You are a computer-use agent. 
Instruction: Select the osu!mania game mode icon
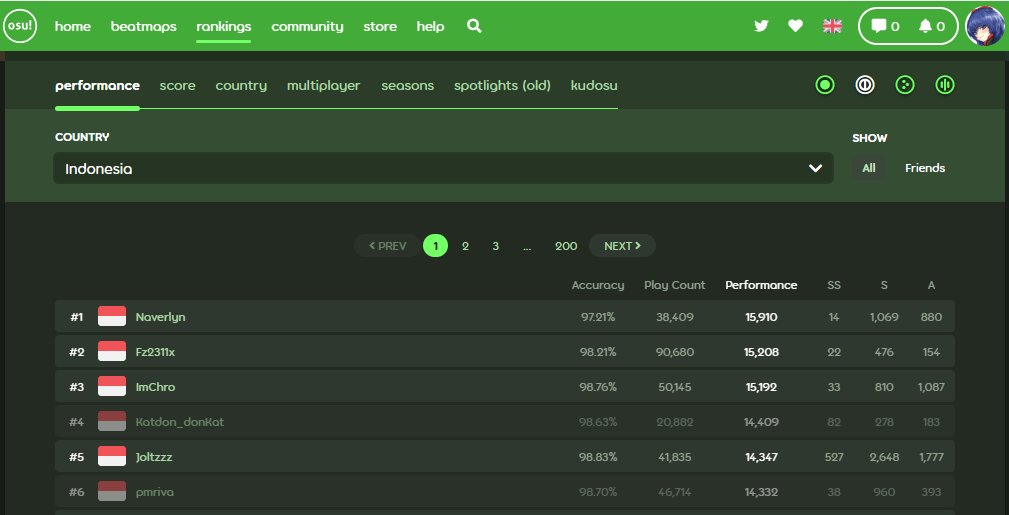945,85
